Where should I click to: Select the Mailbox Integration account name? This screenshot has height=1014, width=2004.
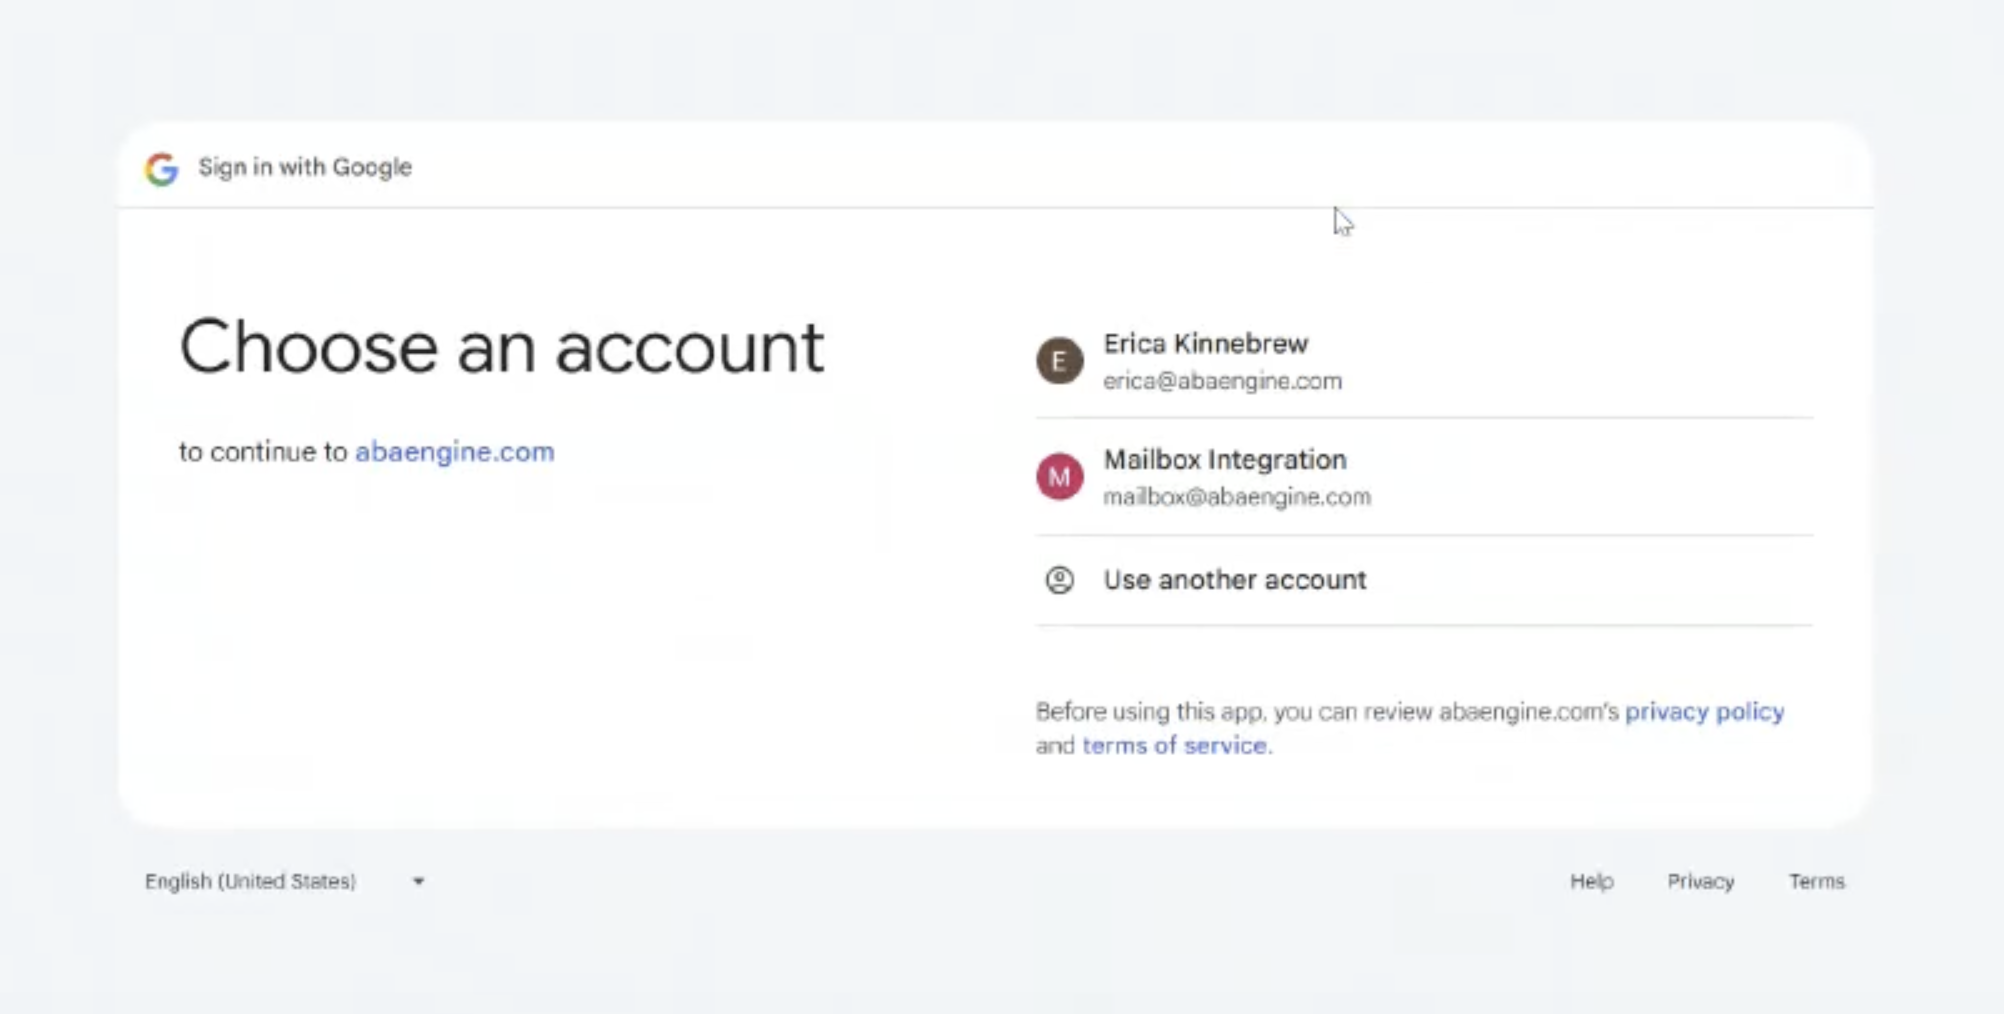pos(1224,460)
